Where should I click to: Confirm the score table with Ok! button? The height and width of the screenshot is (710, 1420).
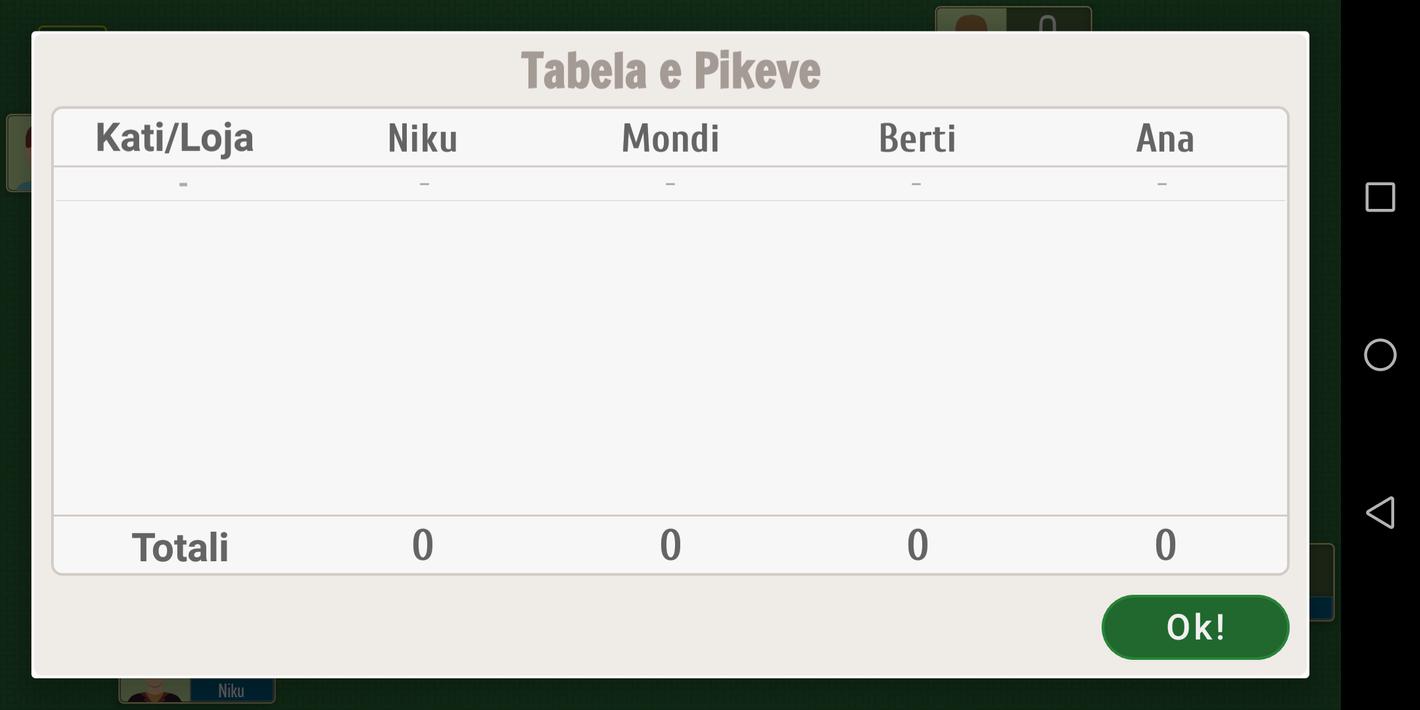(x=1195, y=627)
